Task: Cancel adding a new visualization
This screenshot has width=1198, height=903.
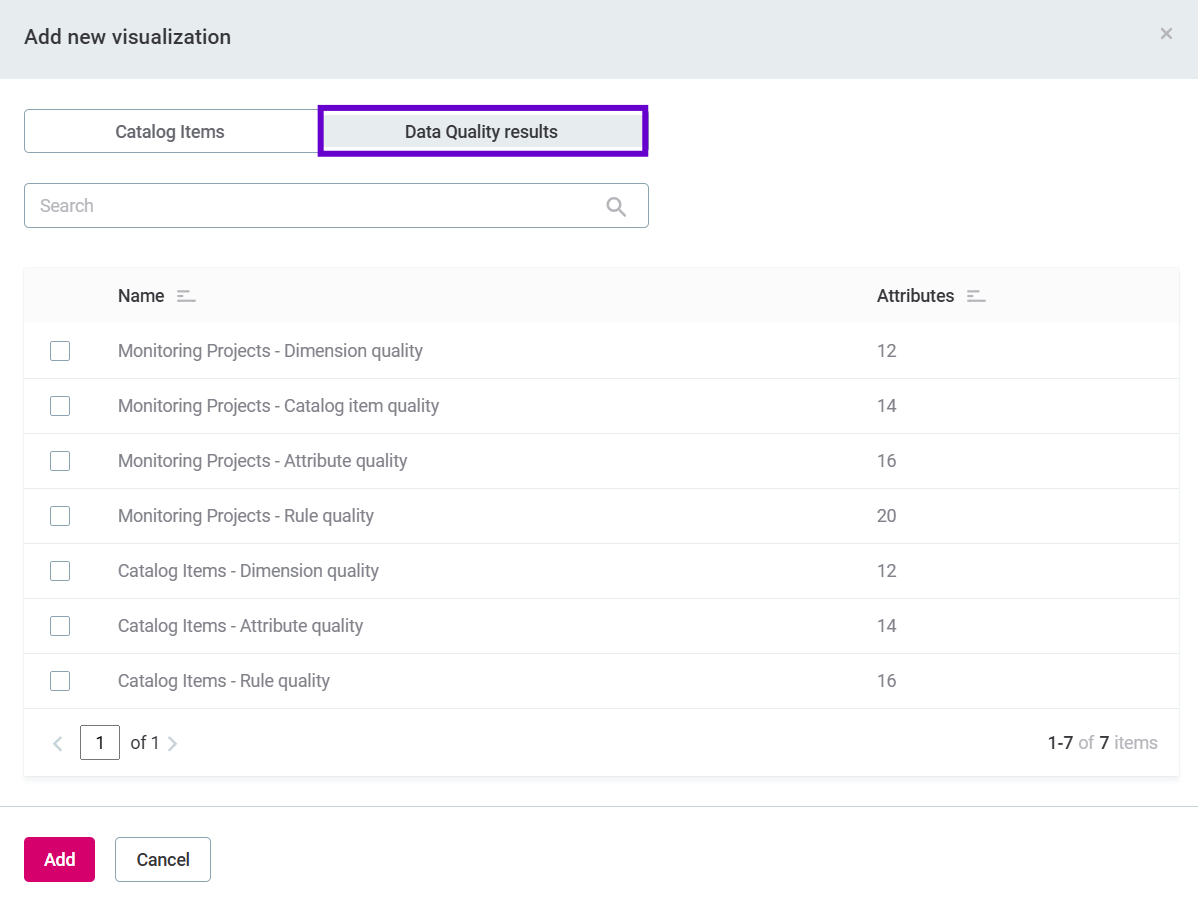Action: coord(162,859)
